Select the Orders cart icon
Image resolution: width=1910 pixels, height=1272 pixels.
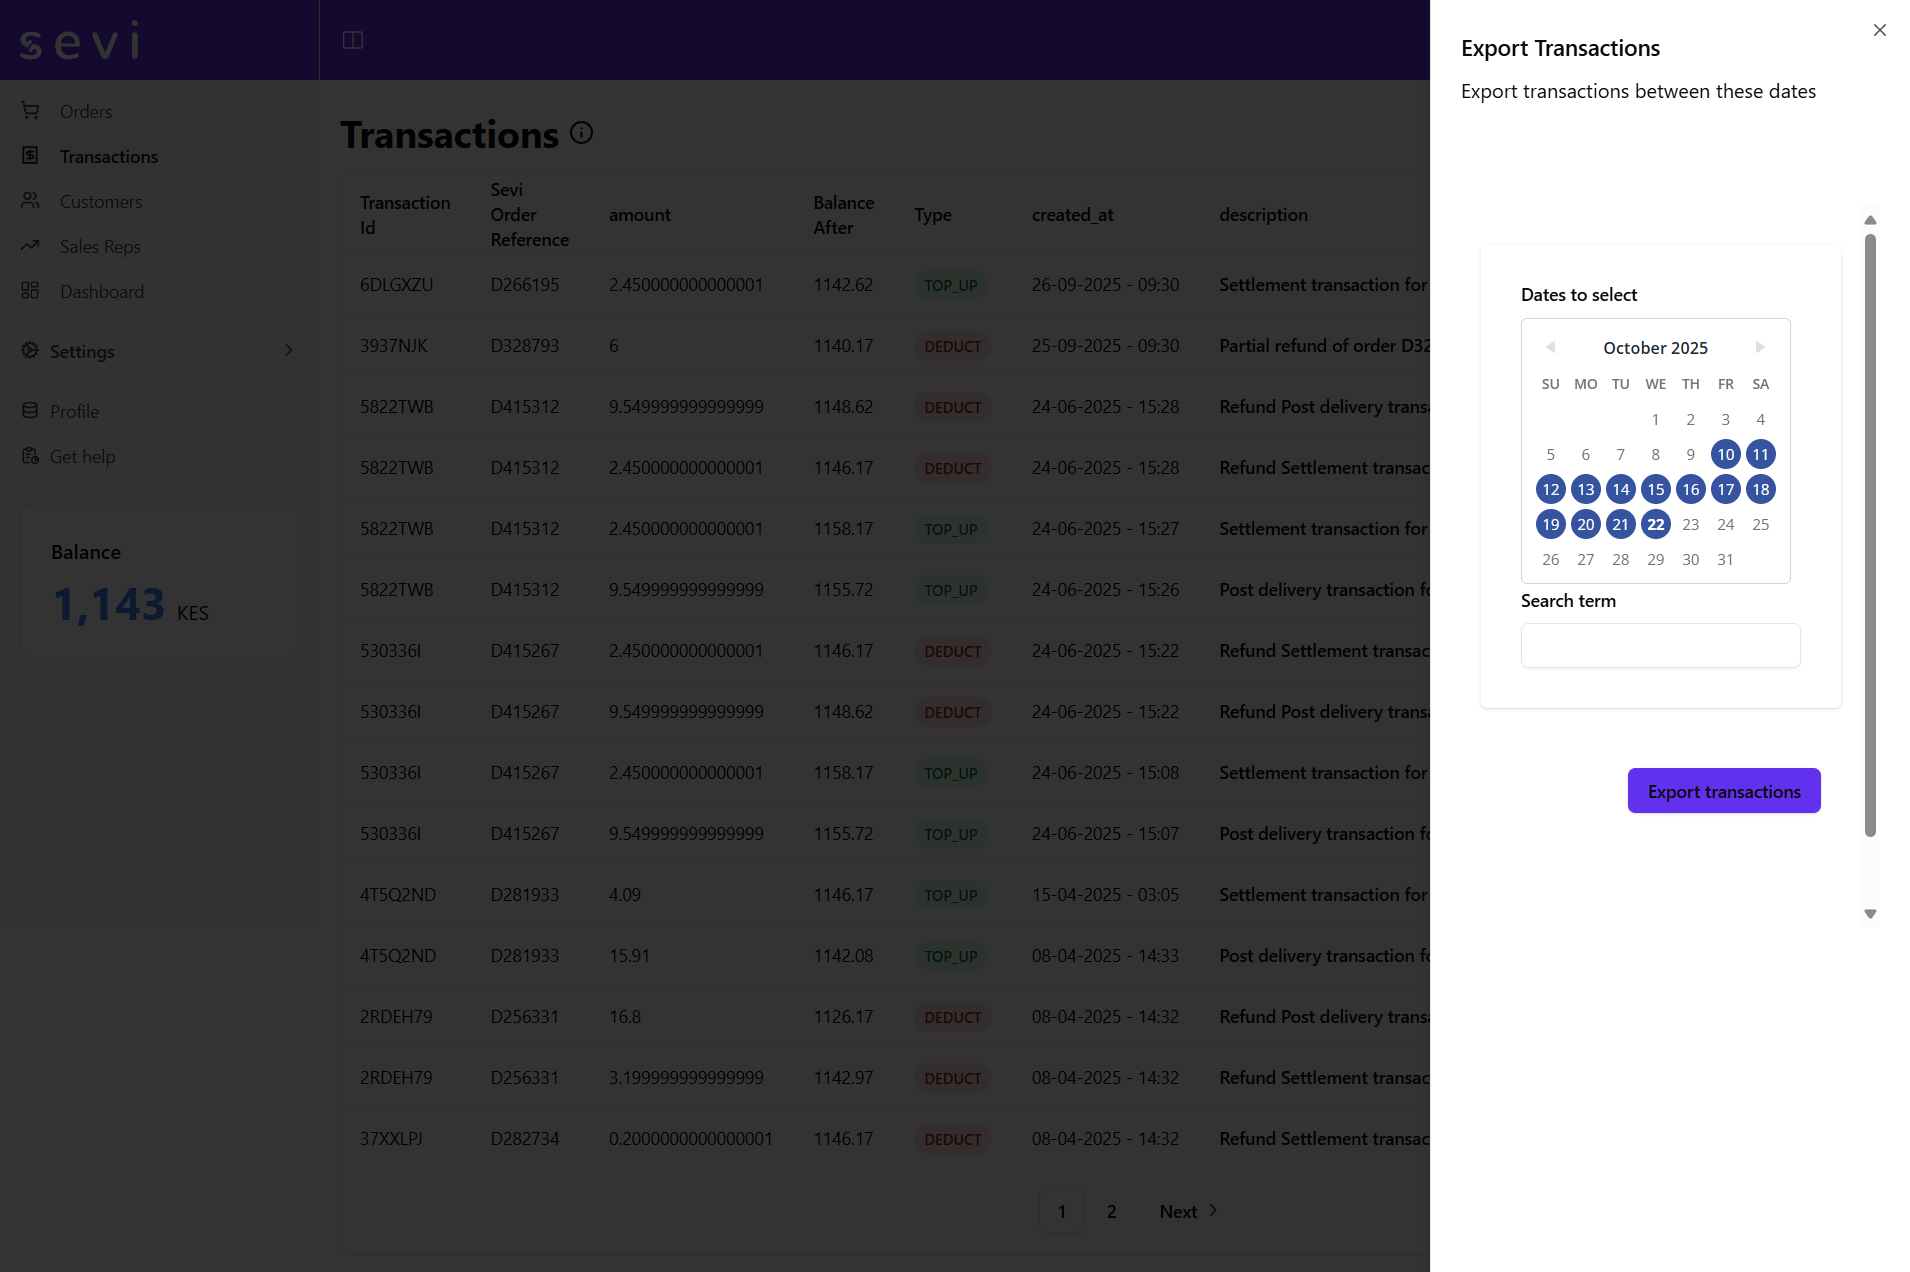(30, 111)
